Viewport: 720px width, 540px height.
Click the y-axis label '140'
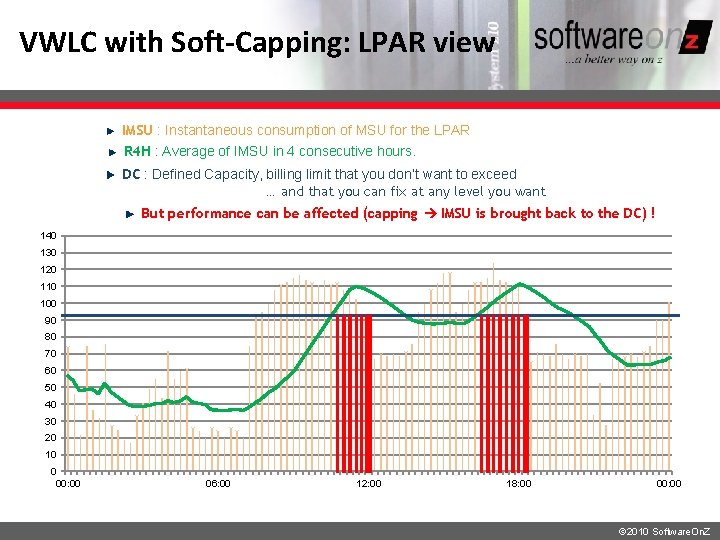tap(48, 236)
